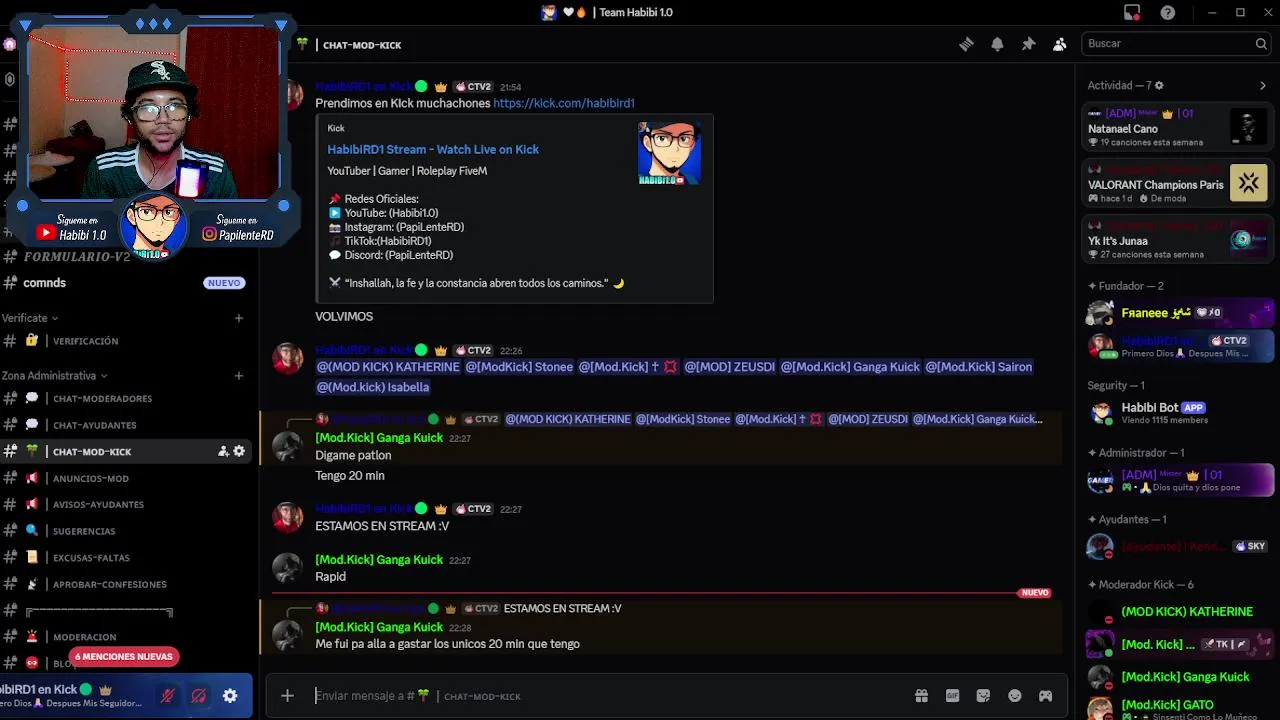Viewport: 1280px width, 720px height.
Task: Jump to 6 menciones nuevas
Action: (x=123, y=656)
